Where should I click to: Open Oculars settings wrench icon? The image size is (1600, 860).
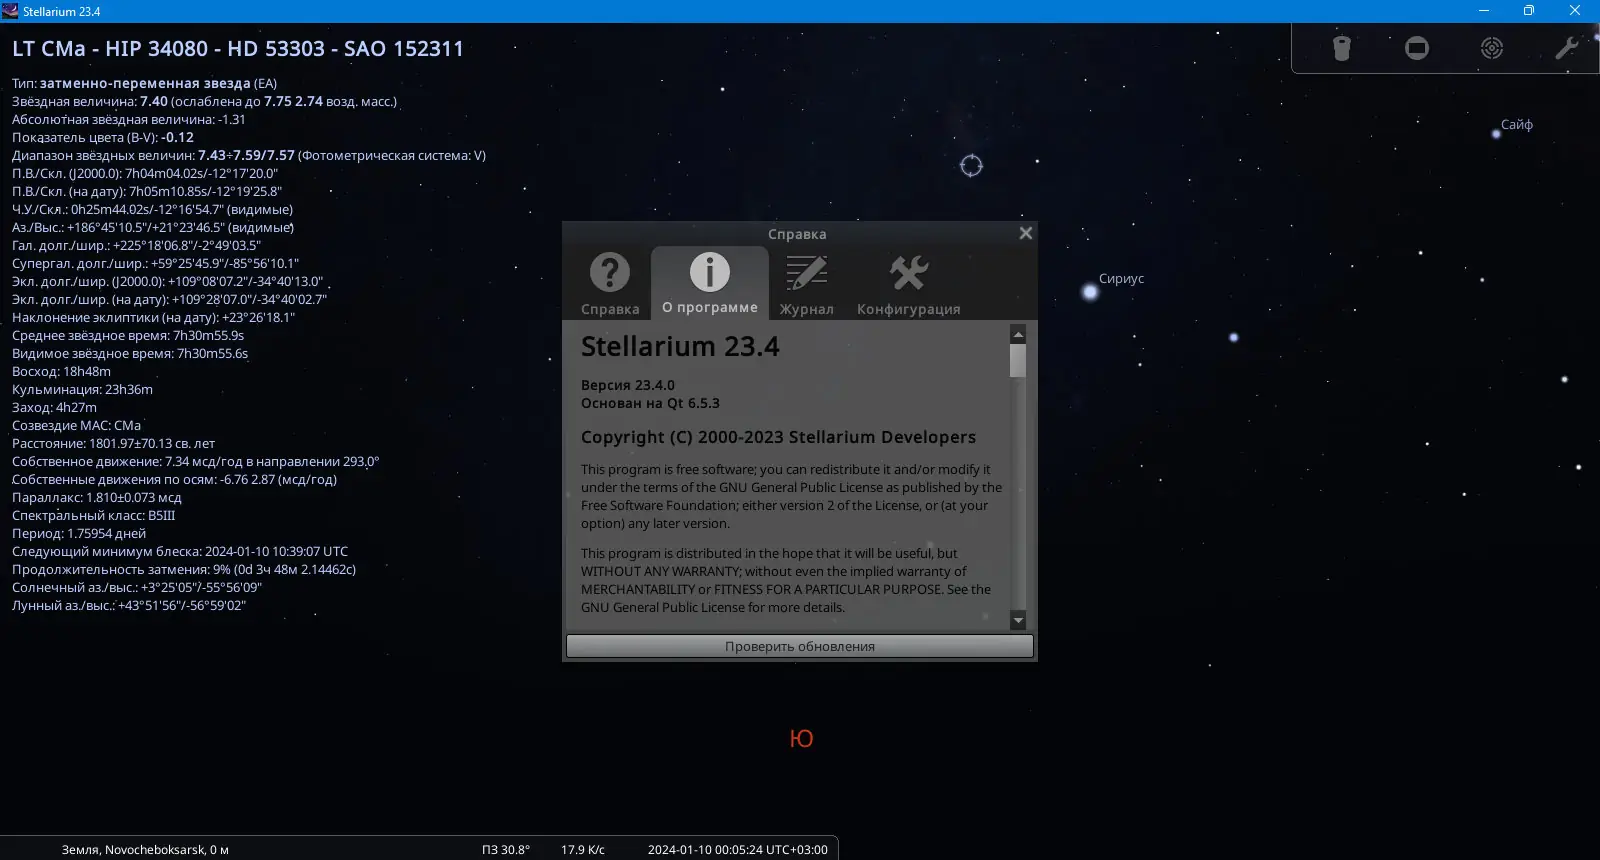(1567, 48)
